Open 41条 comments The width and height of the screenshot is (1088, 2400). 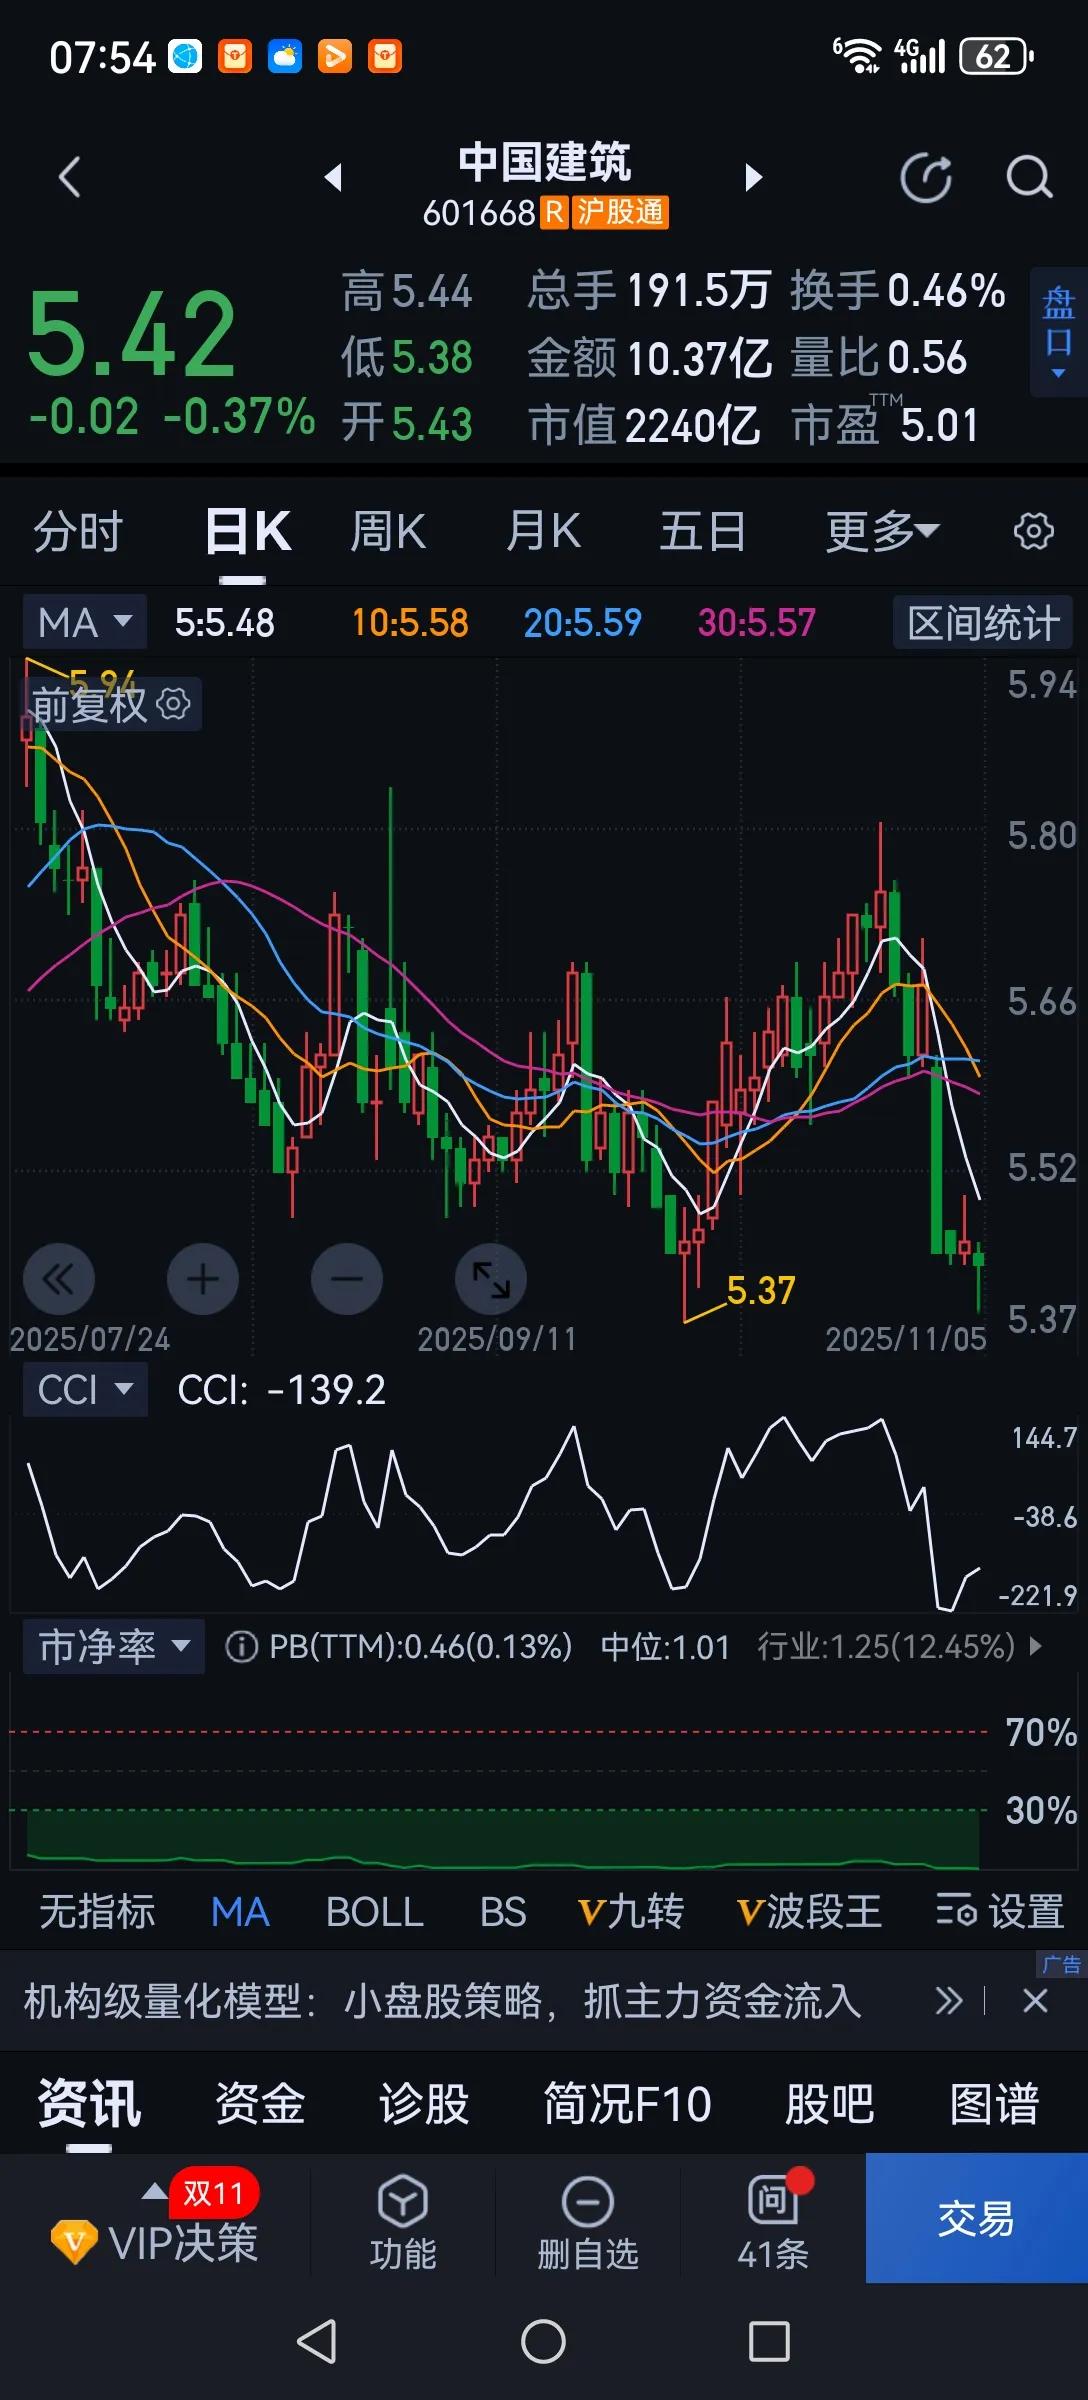(773, 2222)
